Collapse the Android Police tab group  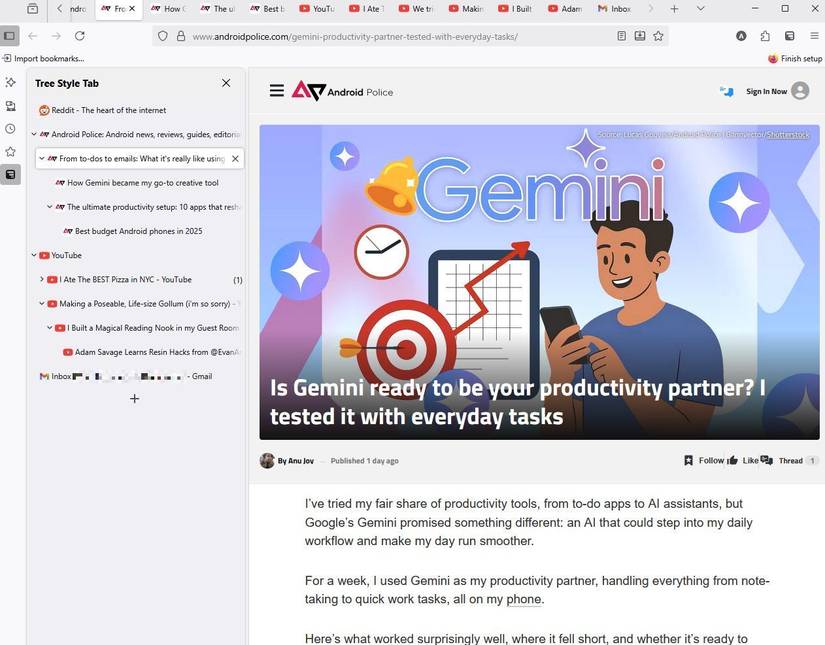(34, 134)
